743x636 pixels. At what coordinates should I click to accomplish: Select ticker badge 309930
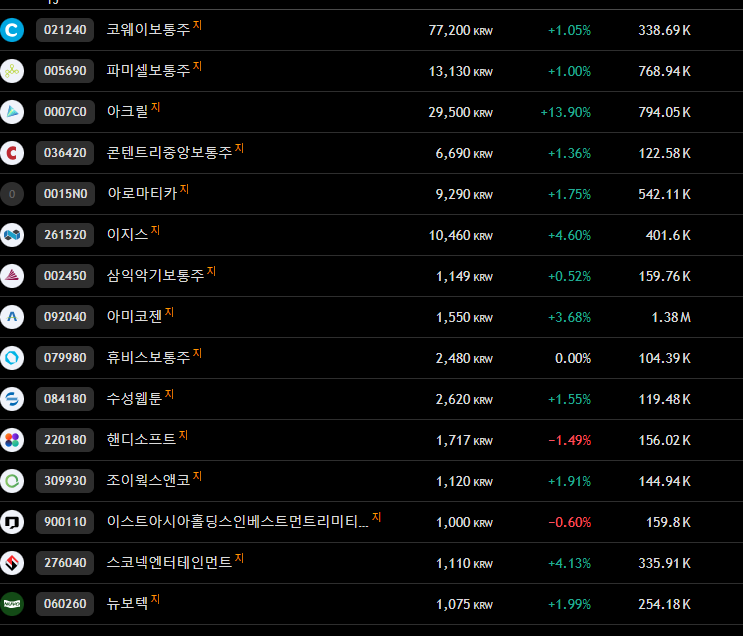click(65, 481)
